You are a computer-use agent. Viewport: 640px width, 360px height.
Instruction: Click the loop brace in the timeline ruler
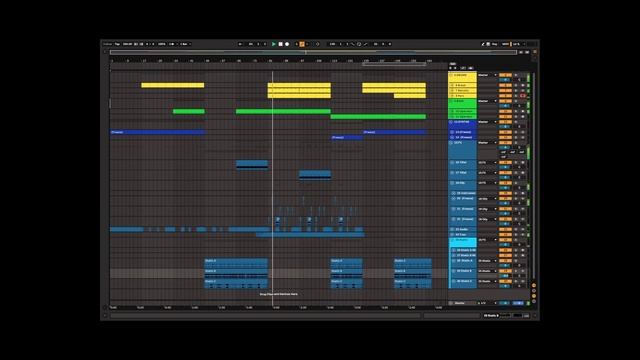pyautogui.click(x=394, y=64)
